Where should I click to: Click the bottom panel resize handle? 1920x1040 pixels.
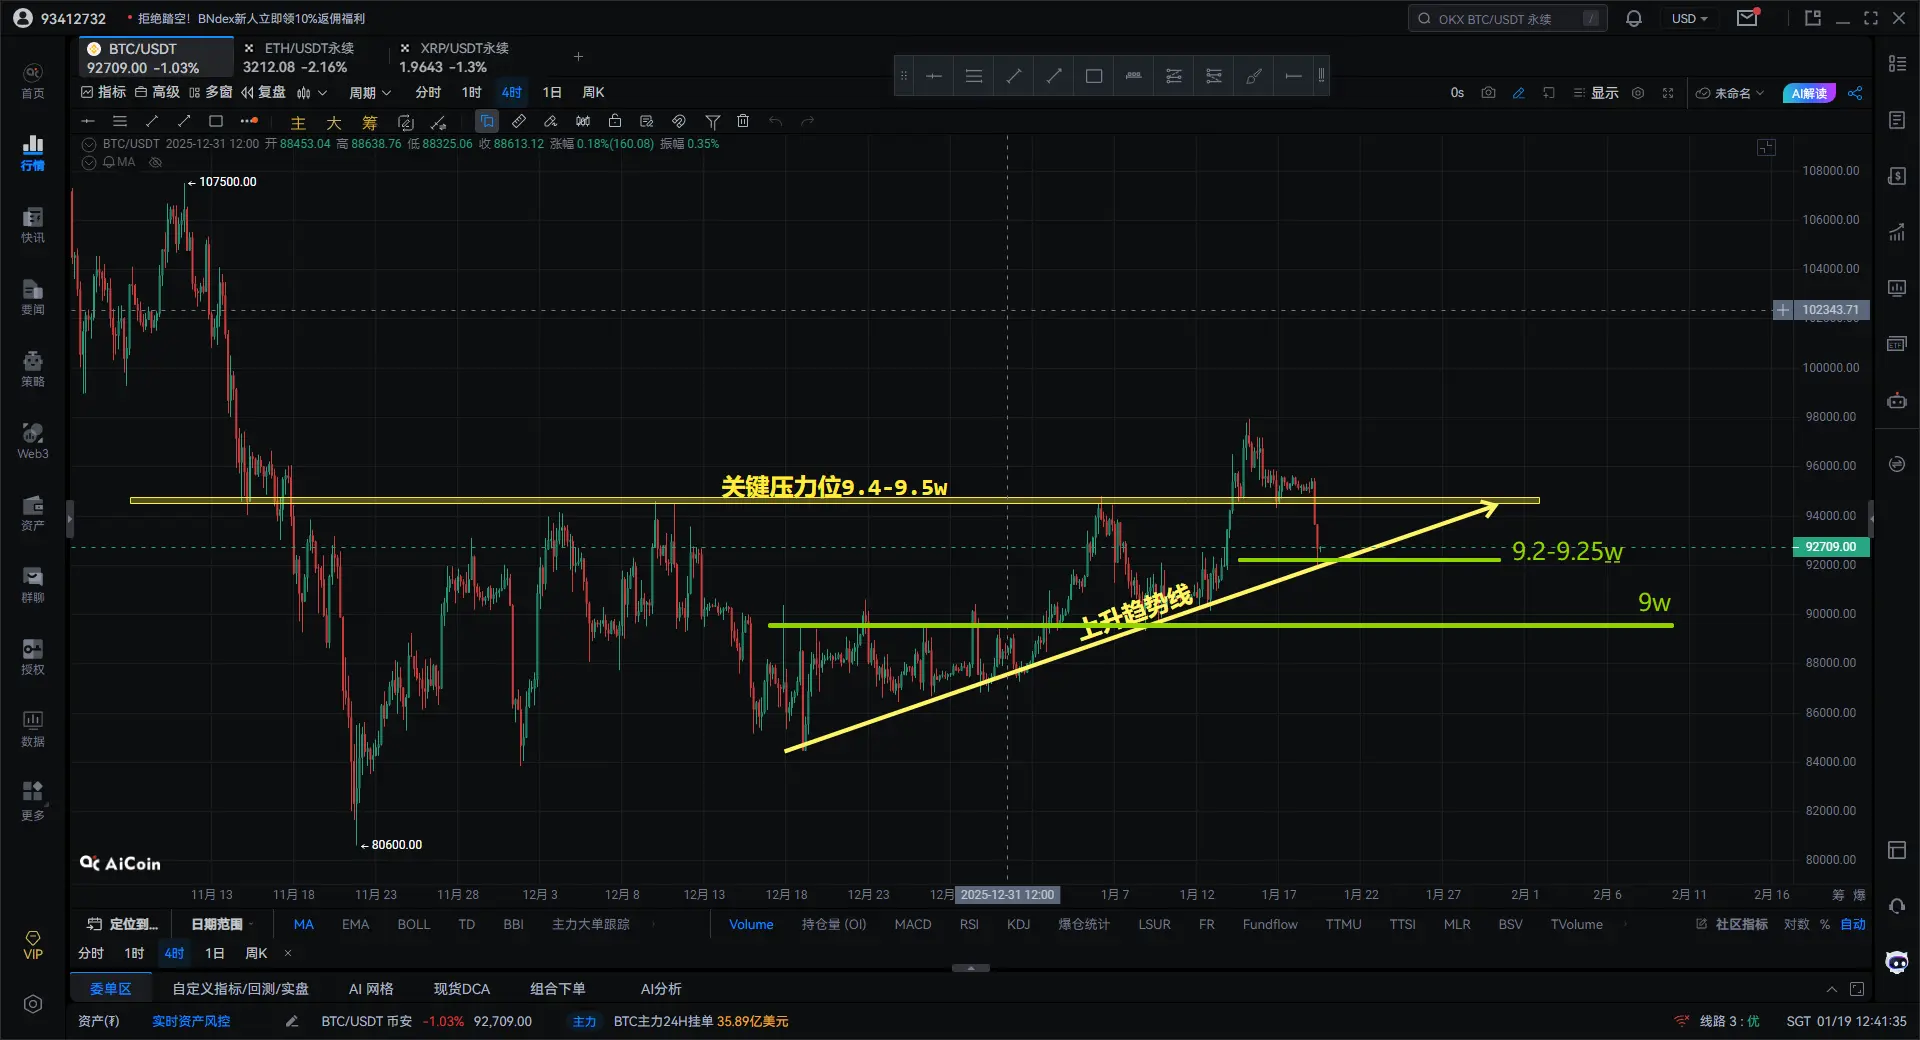(970, 968)
